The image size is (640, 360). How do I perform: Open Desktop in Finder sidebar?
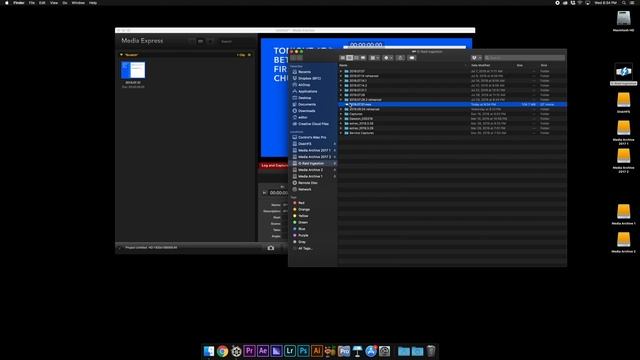pyautogui.click(x=304, y=98)
